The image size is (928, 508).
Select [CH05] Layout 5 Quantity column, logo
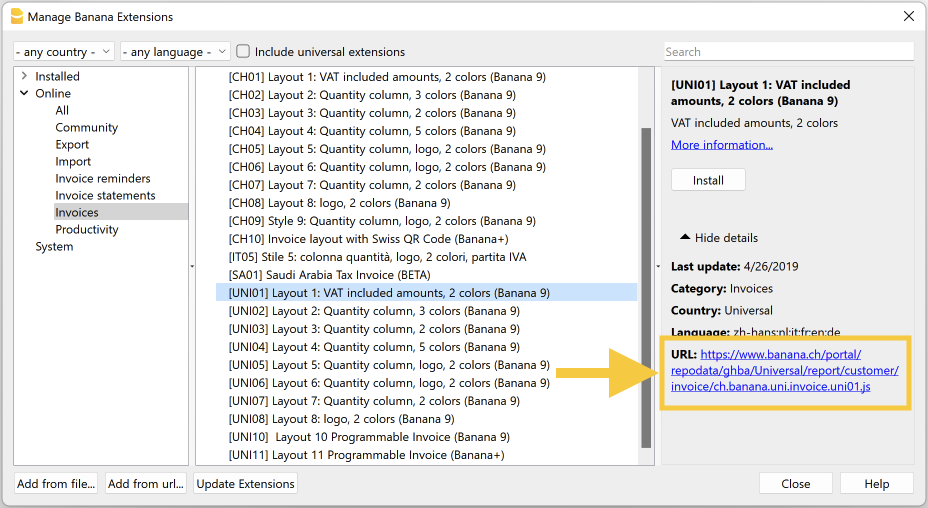[x=387, y=149]
